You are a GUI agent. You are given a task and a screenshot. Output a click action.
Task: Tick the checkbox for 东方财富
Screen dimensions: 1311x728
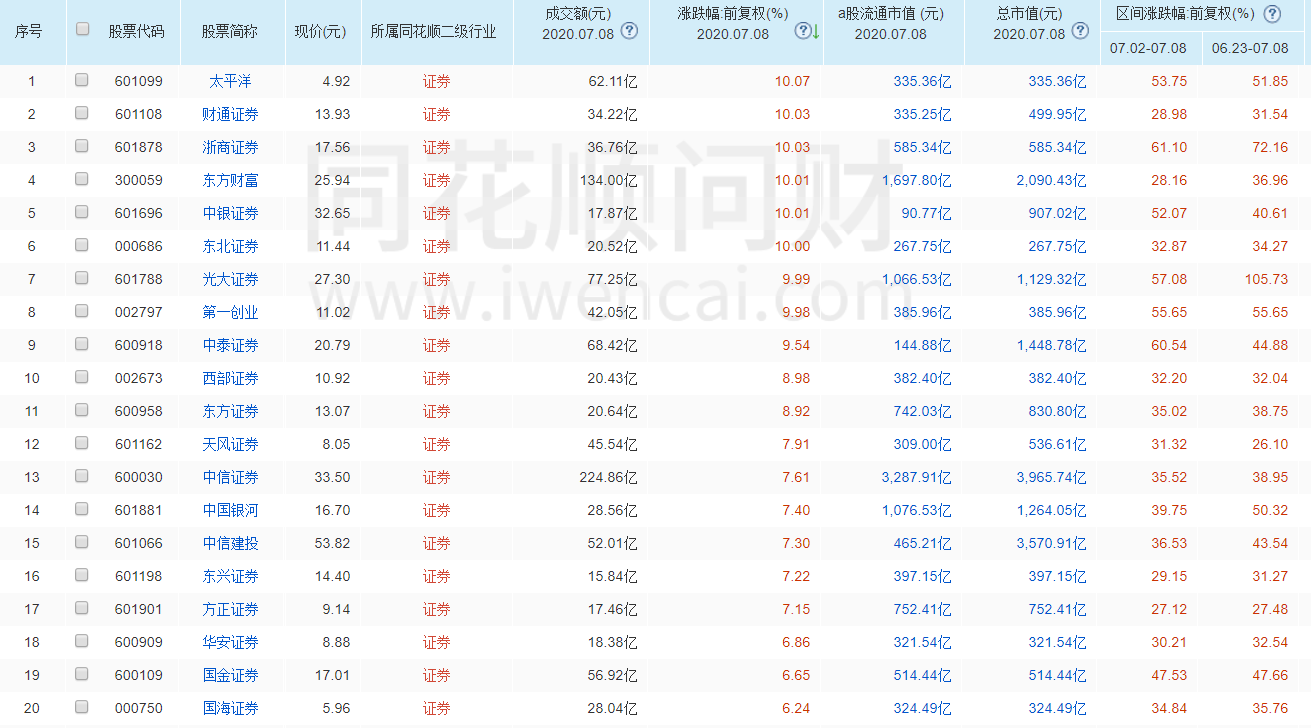click(81, 179)
